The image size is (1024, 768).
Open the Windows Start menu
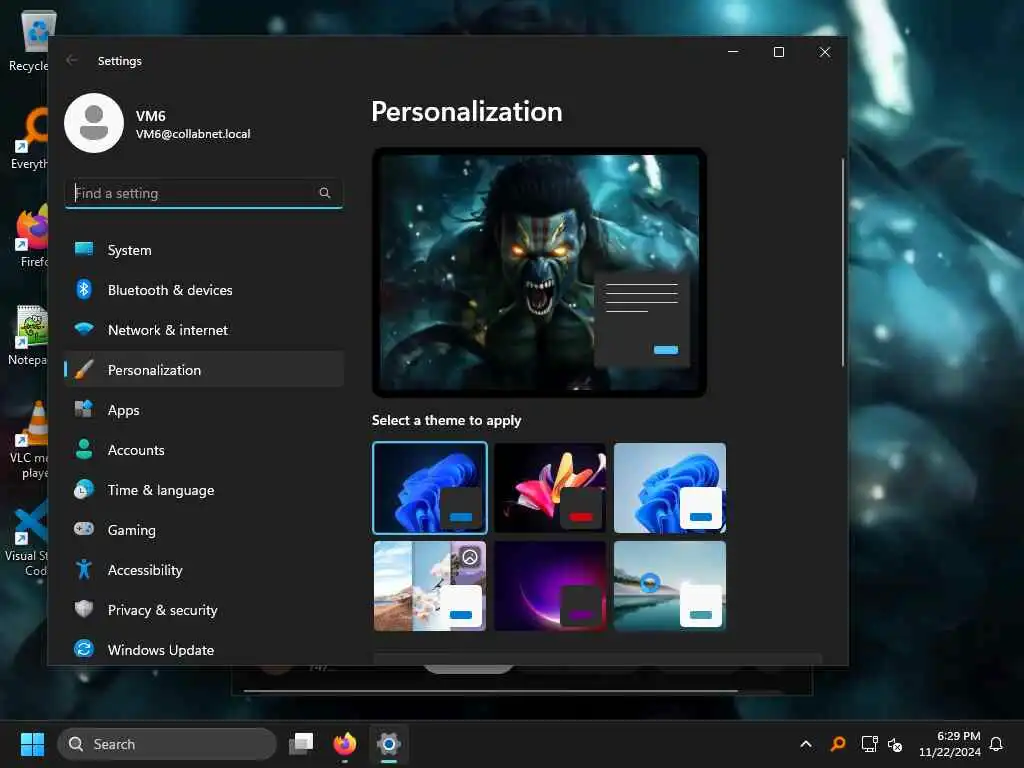(32, 744)
